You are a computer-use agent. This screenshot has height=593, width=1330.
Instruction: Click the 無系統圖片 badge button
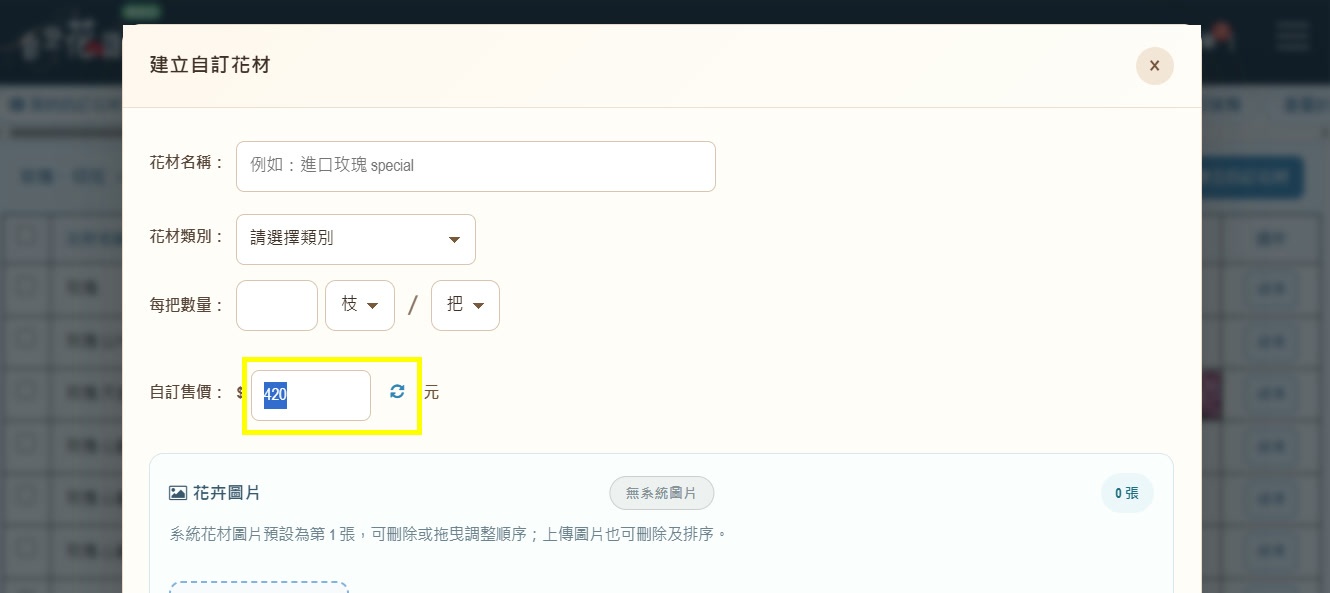tap(662, 493)
